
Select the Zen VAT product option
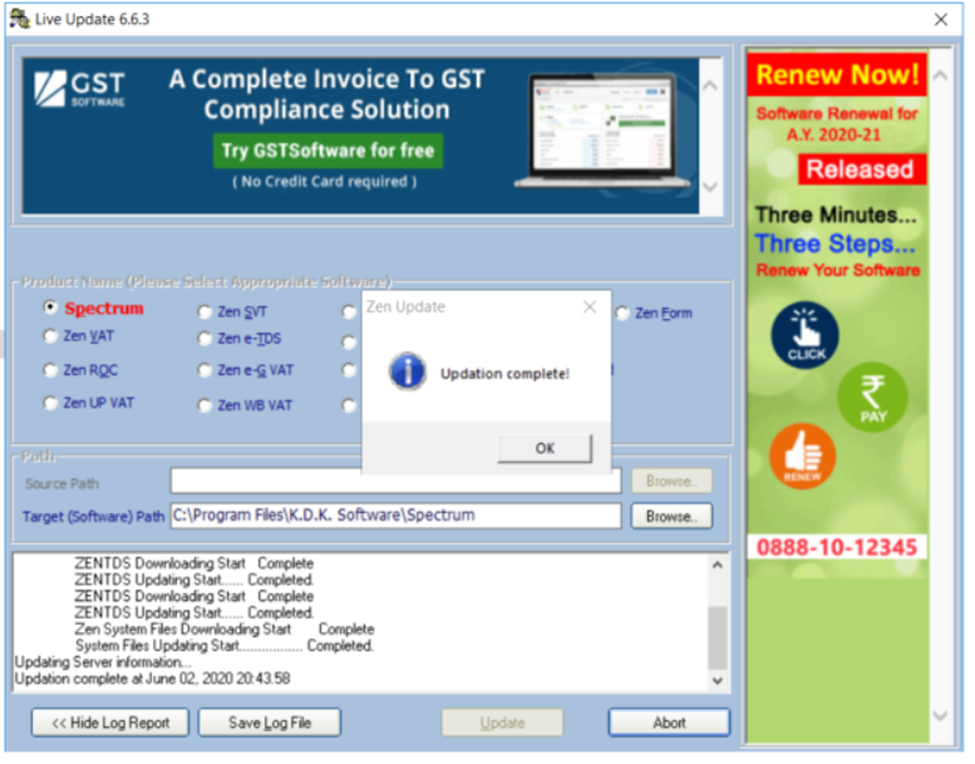click(x=50, y=336)
